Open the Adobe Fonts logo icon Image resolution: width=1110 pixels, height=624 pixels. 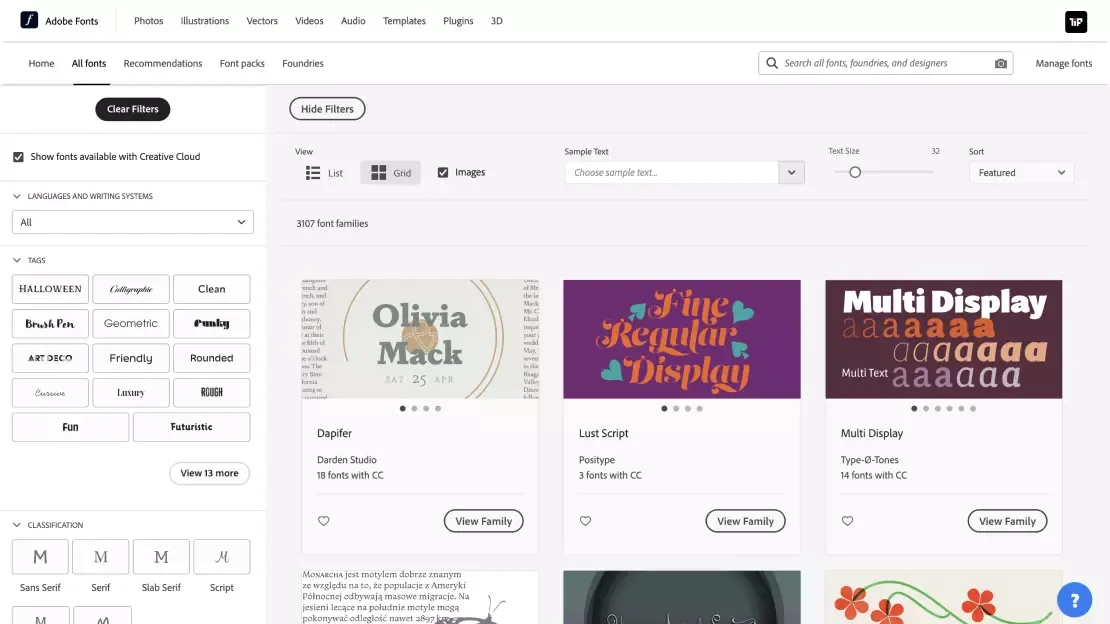tap(29, 20)
